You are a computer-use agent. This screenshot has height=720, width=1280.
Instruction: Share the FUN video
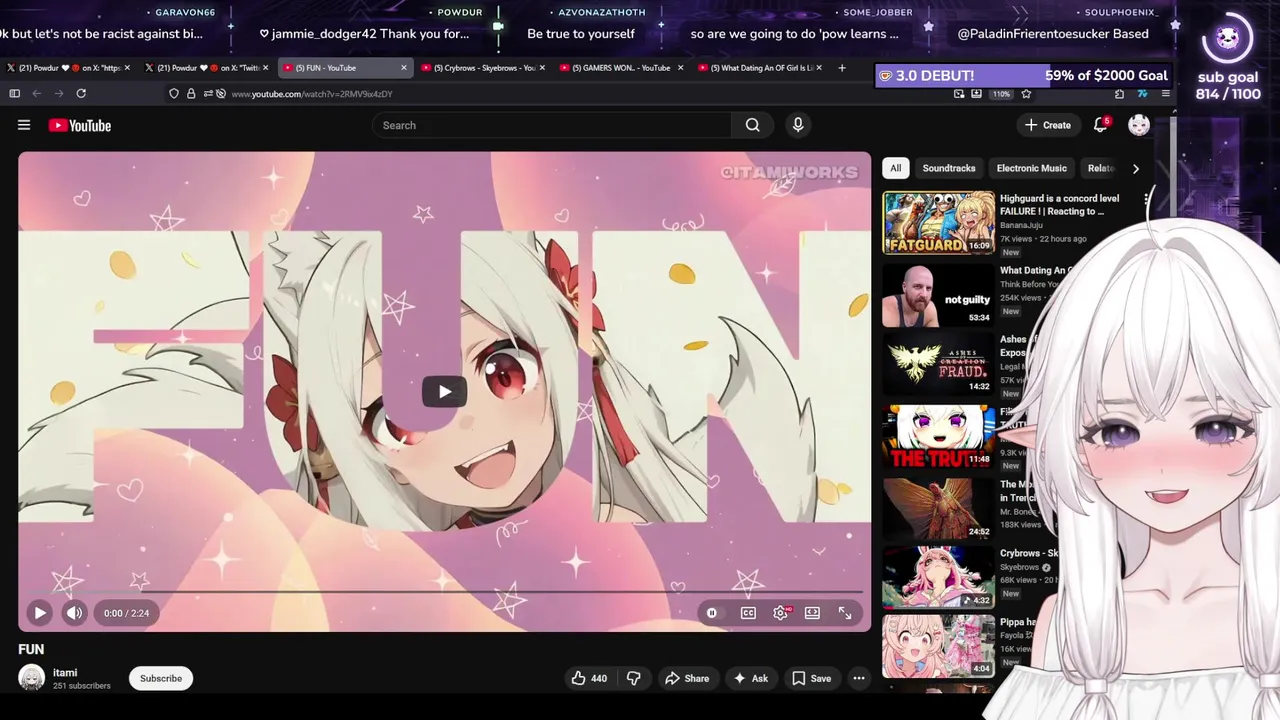687,678
